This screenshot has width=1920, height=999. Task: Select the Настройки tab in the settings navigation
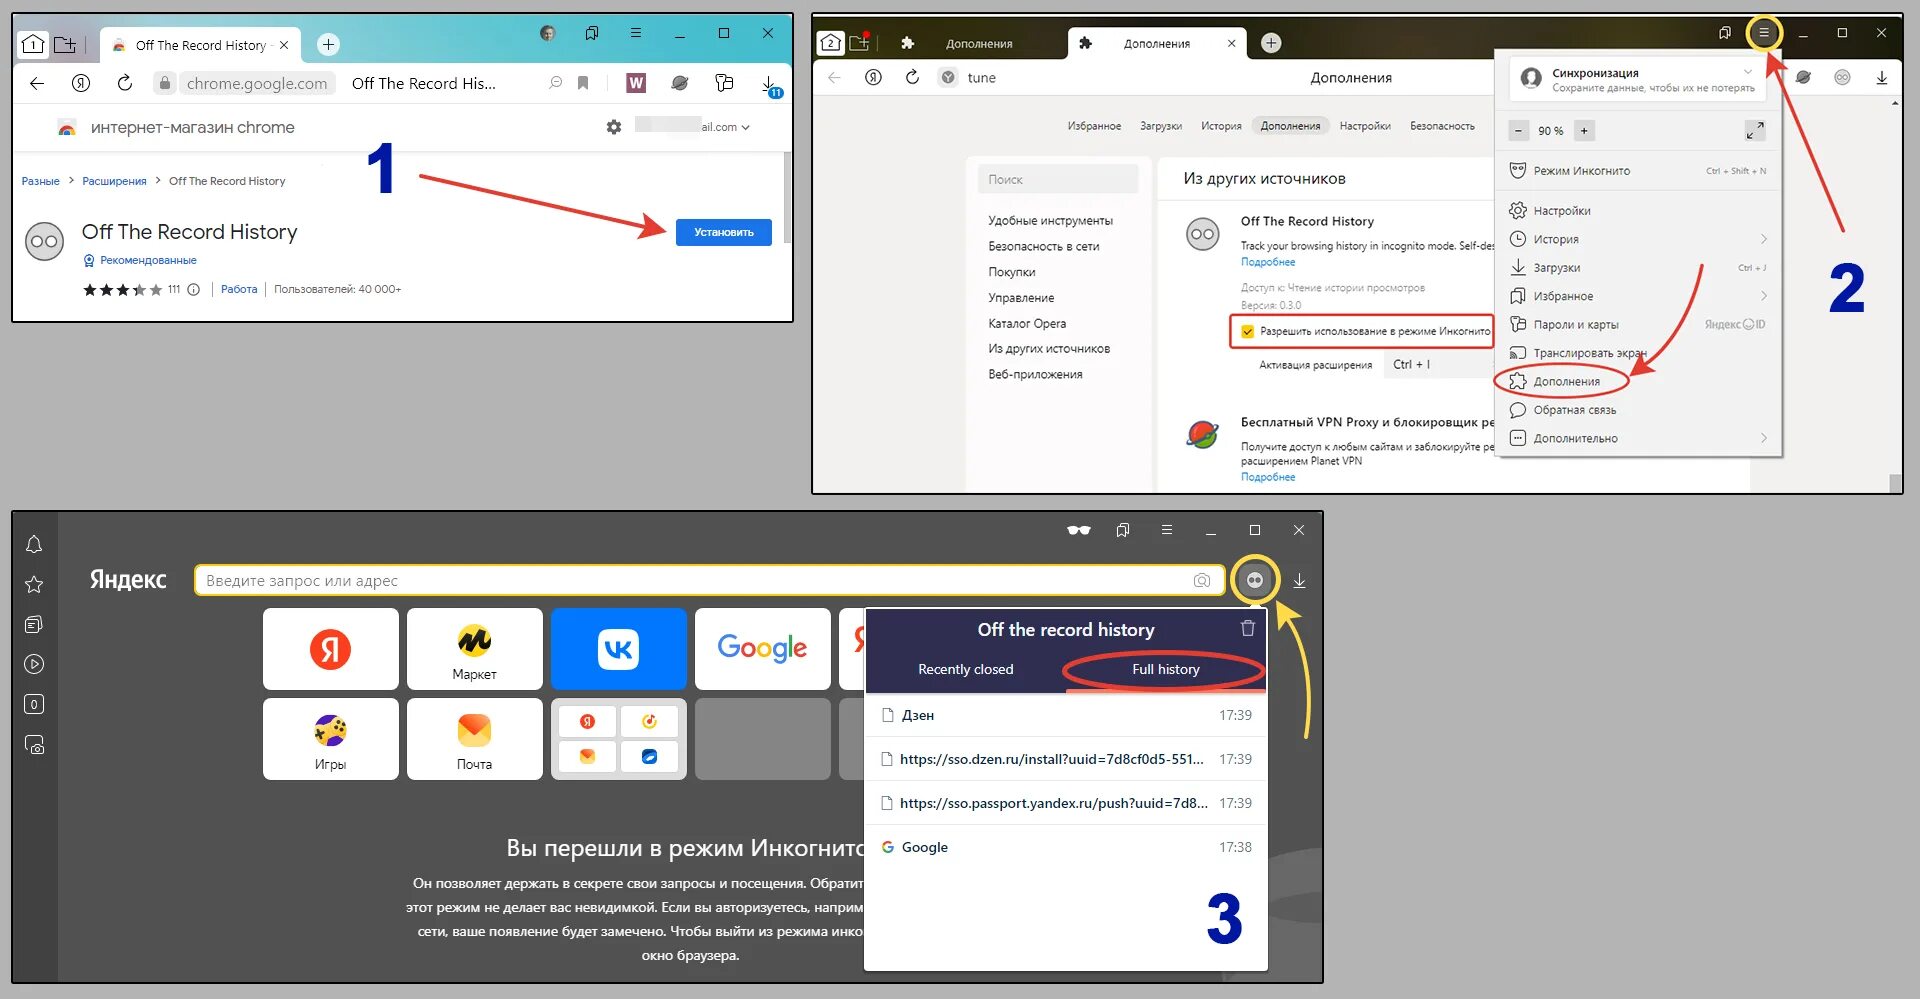[x=1365, y=126]
